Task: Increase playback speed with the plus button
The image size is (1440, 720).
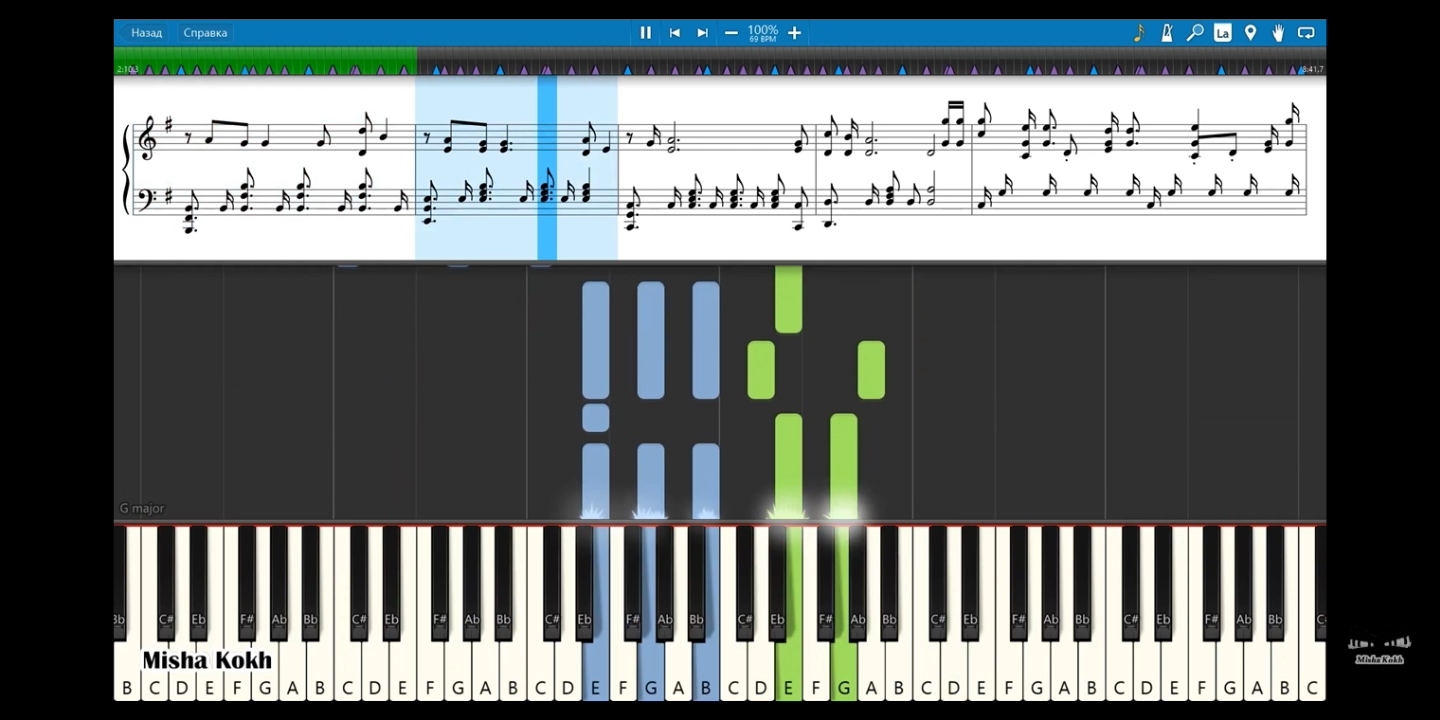Action: 794,33
